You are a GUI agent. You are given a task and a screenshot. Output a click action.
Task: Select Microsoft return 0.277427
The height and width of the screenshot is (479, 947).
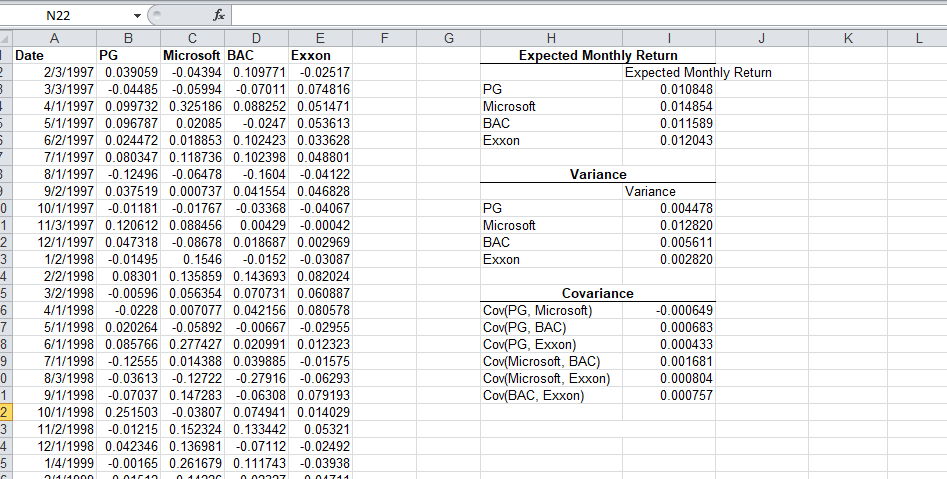point(193,344)
